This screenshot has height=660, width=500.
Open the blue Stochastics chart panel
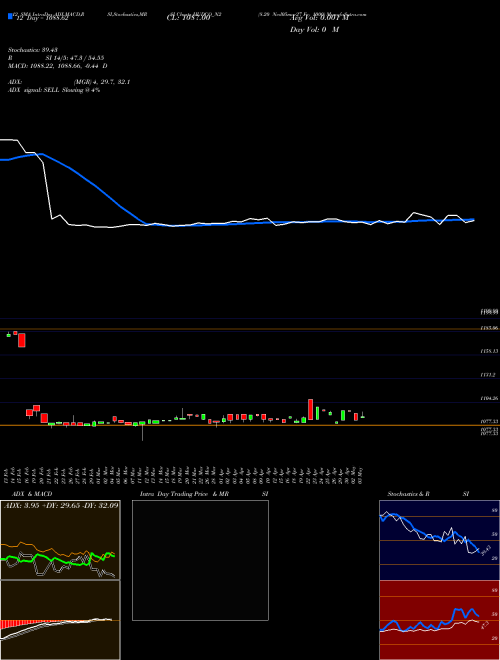pyautogui.click(x=438, y=540)
